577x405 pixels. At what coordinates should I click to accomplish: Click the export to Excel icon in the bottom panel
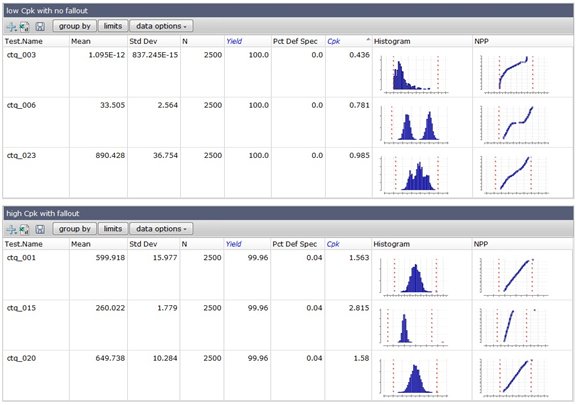point(25,229)
